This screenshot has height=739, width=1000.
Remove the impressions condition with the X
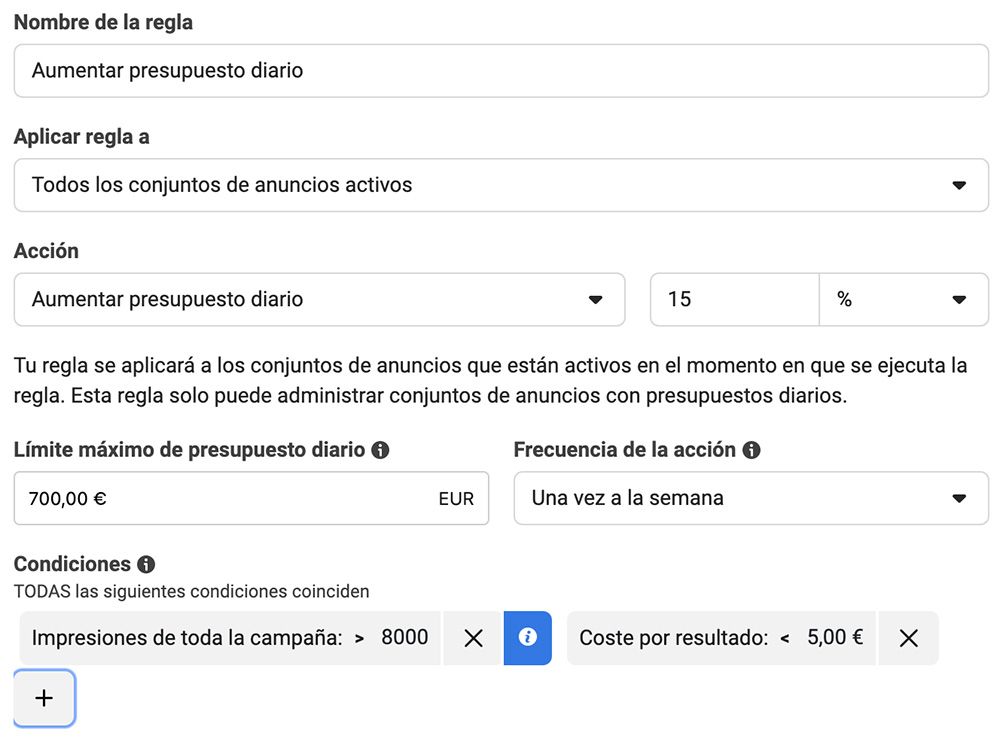(x=472, y=638)
